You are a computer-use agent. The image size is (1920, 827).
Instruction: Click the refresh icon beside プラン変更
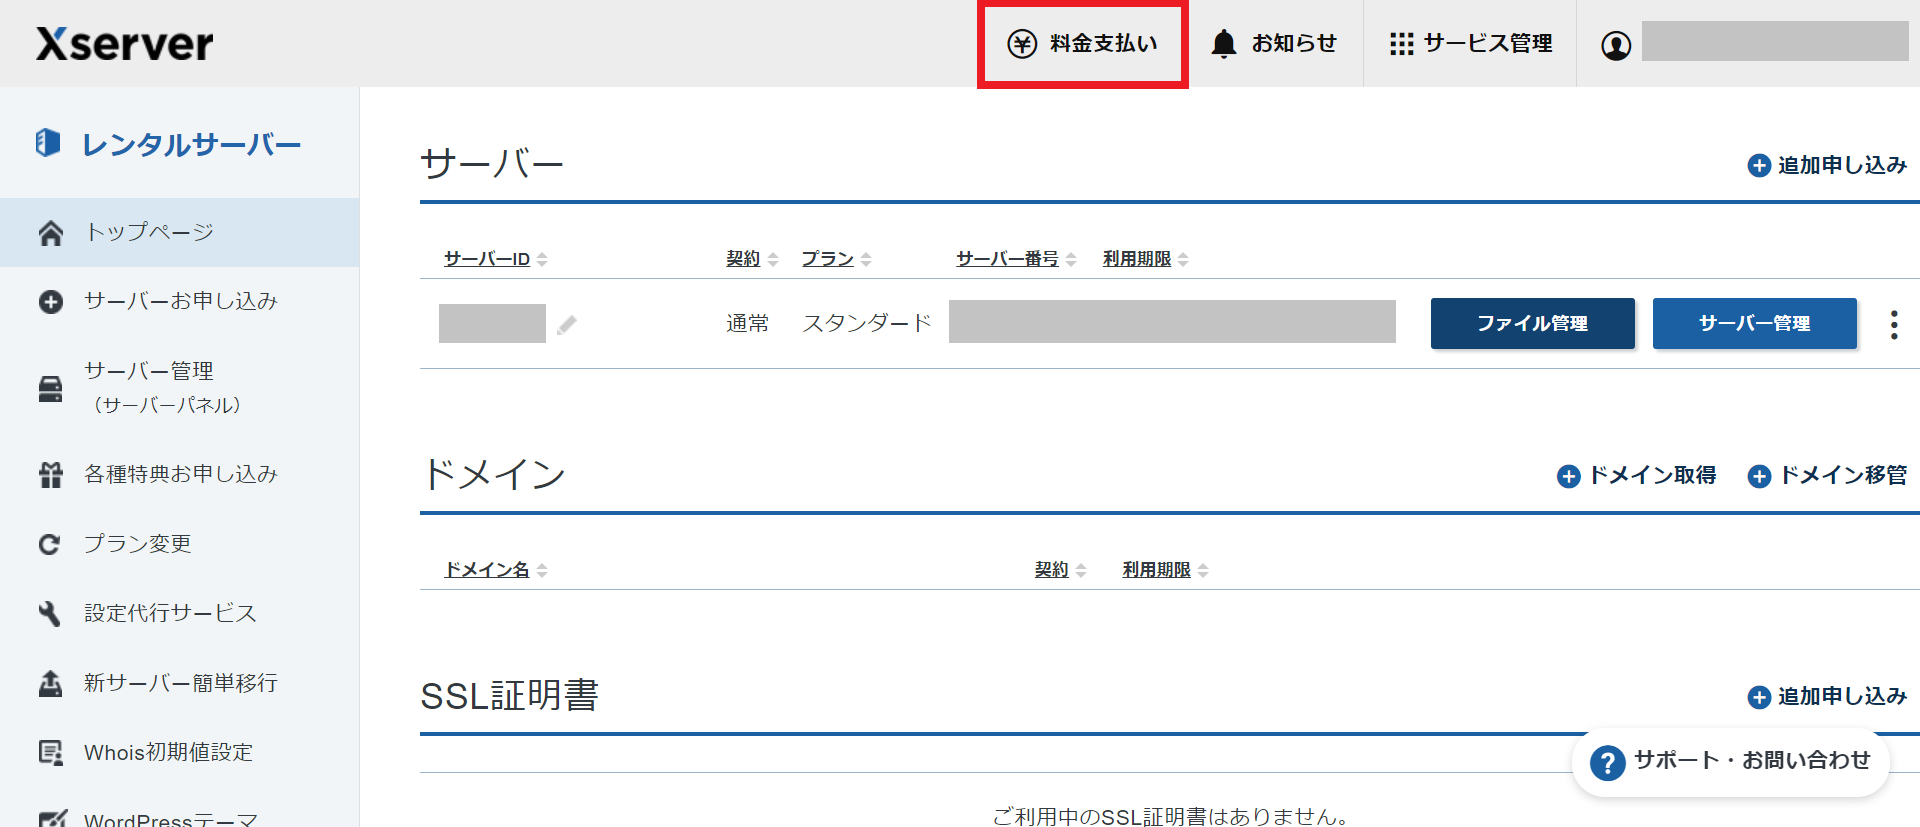pos(49,545)
